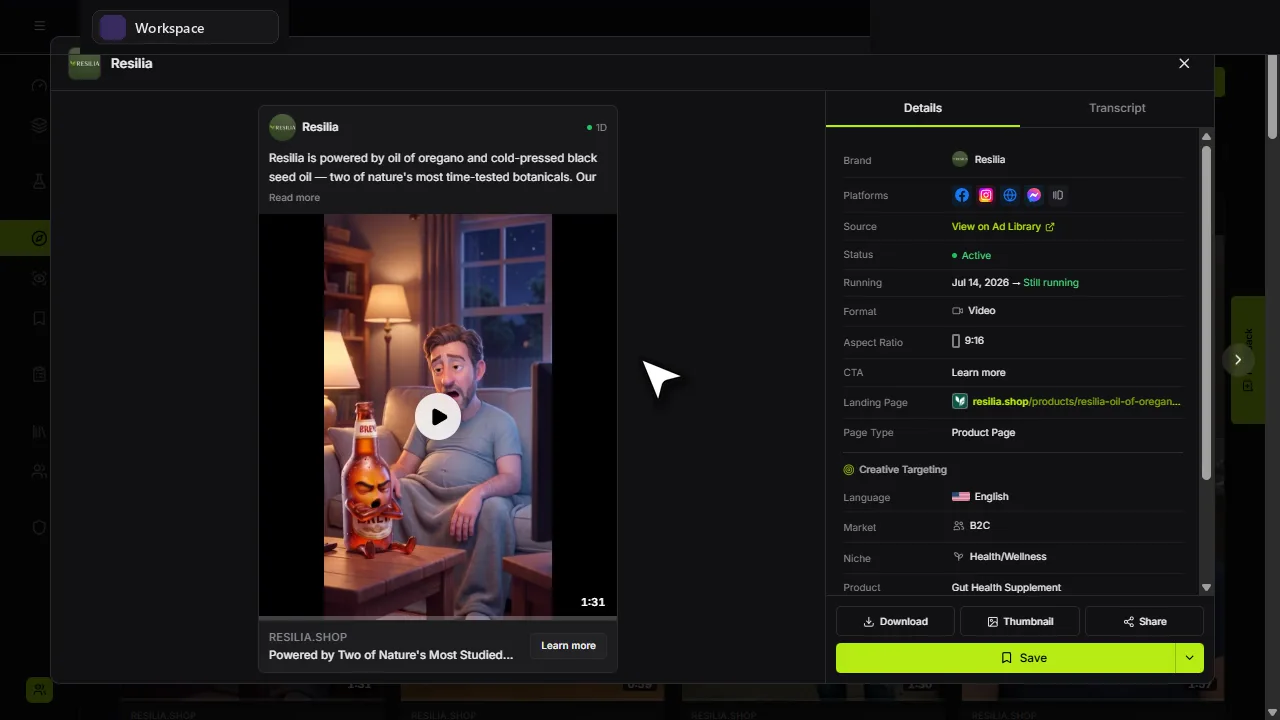Open the bookmark icon in the sidebar
This screenshot has width=1280, height=720.
tap(39, 319)
